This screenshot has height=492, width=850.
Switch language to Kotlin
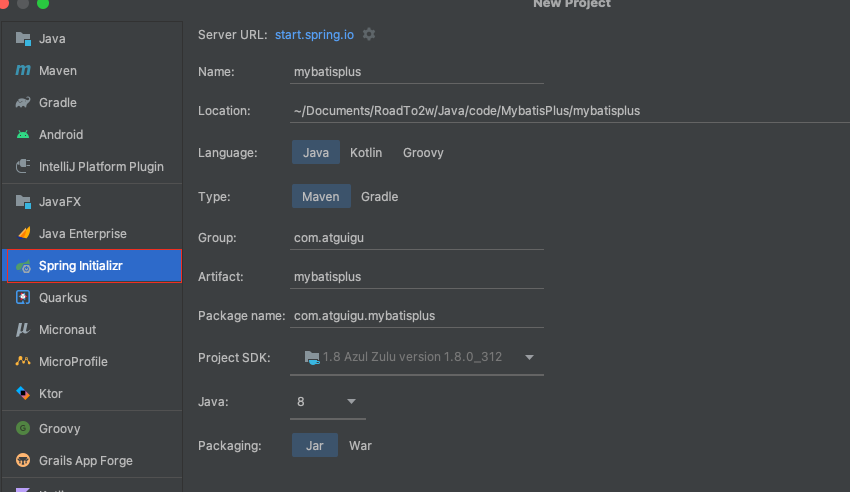pyautogui.click(x=366, y=152)
